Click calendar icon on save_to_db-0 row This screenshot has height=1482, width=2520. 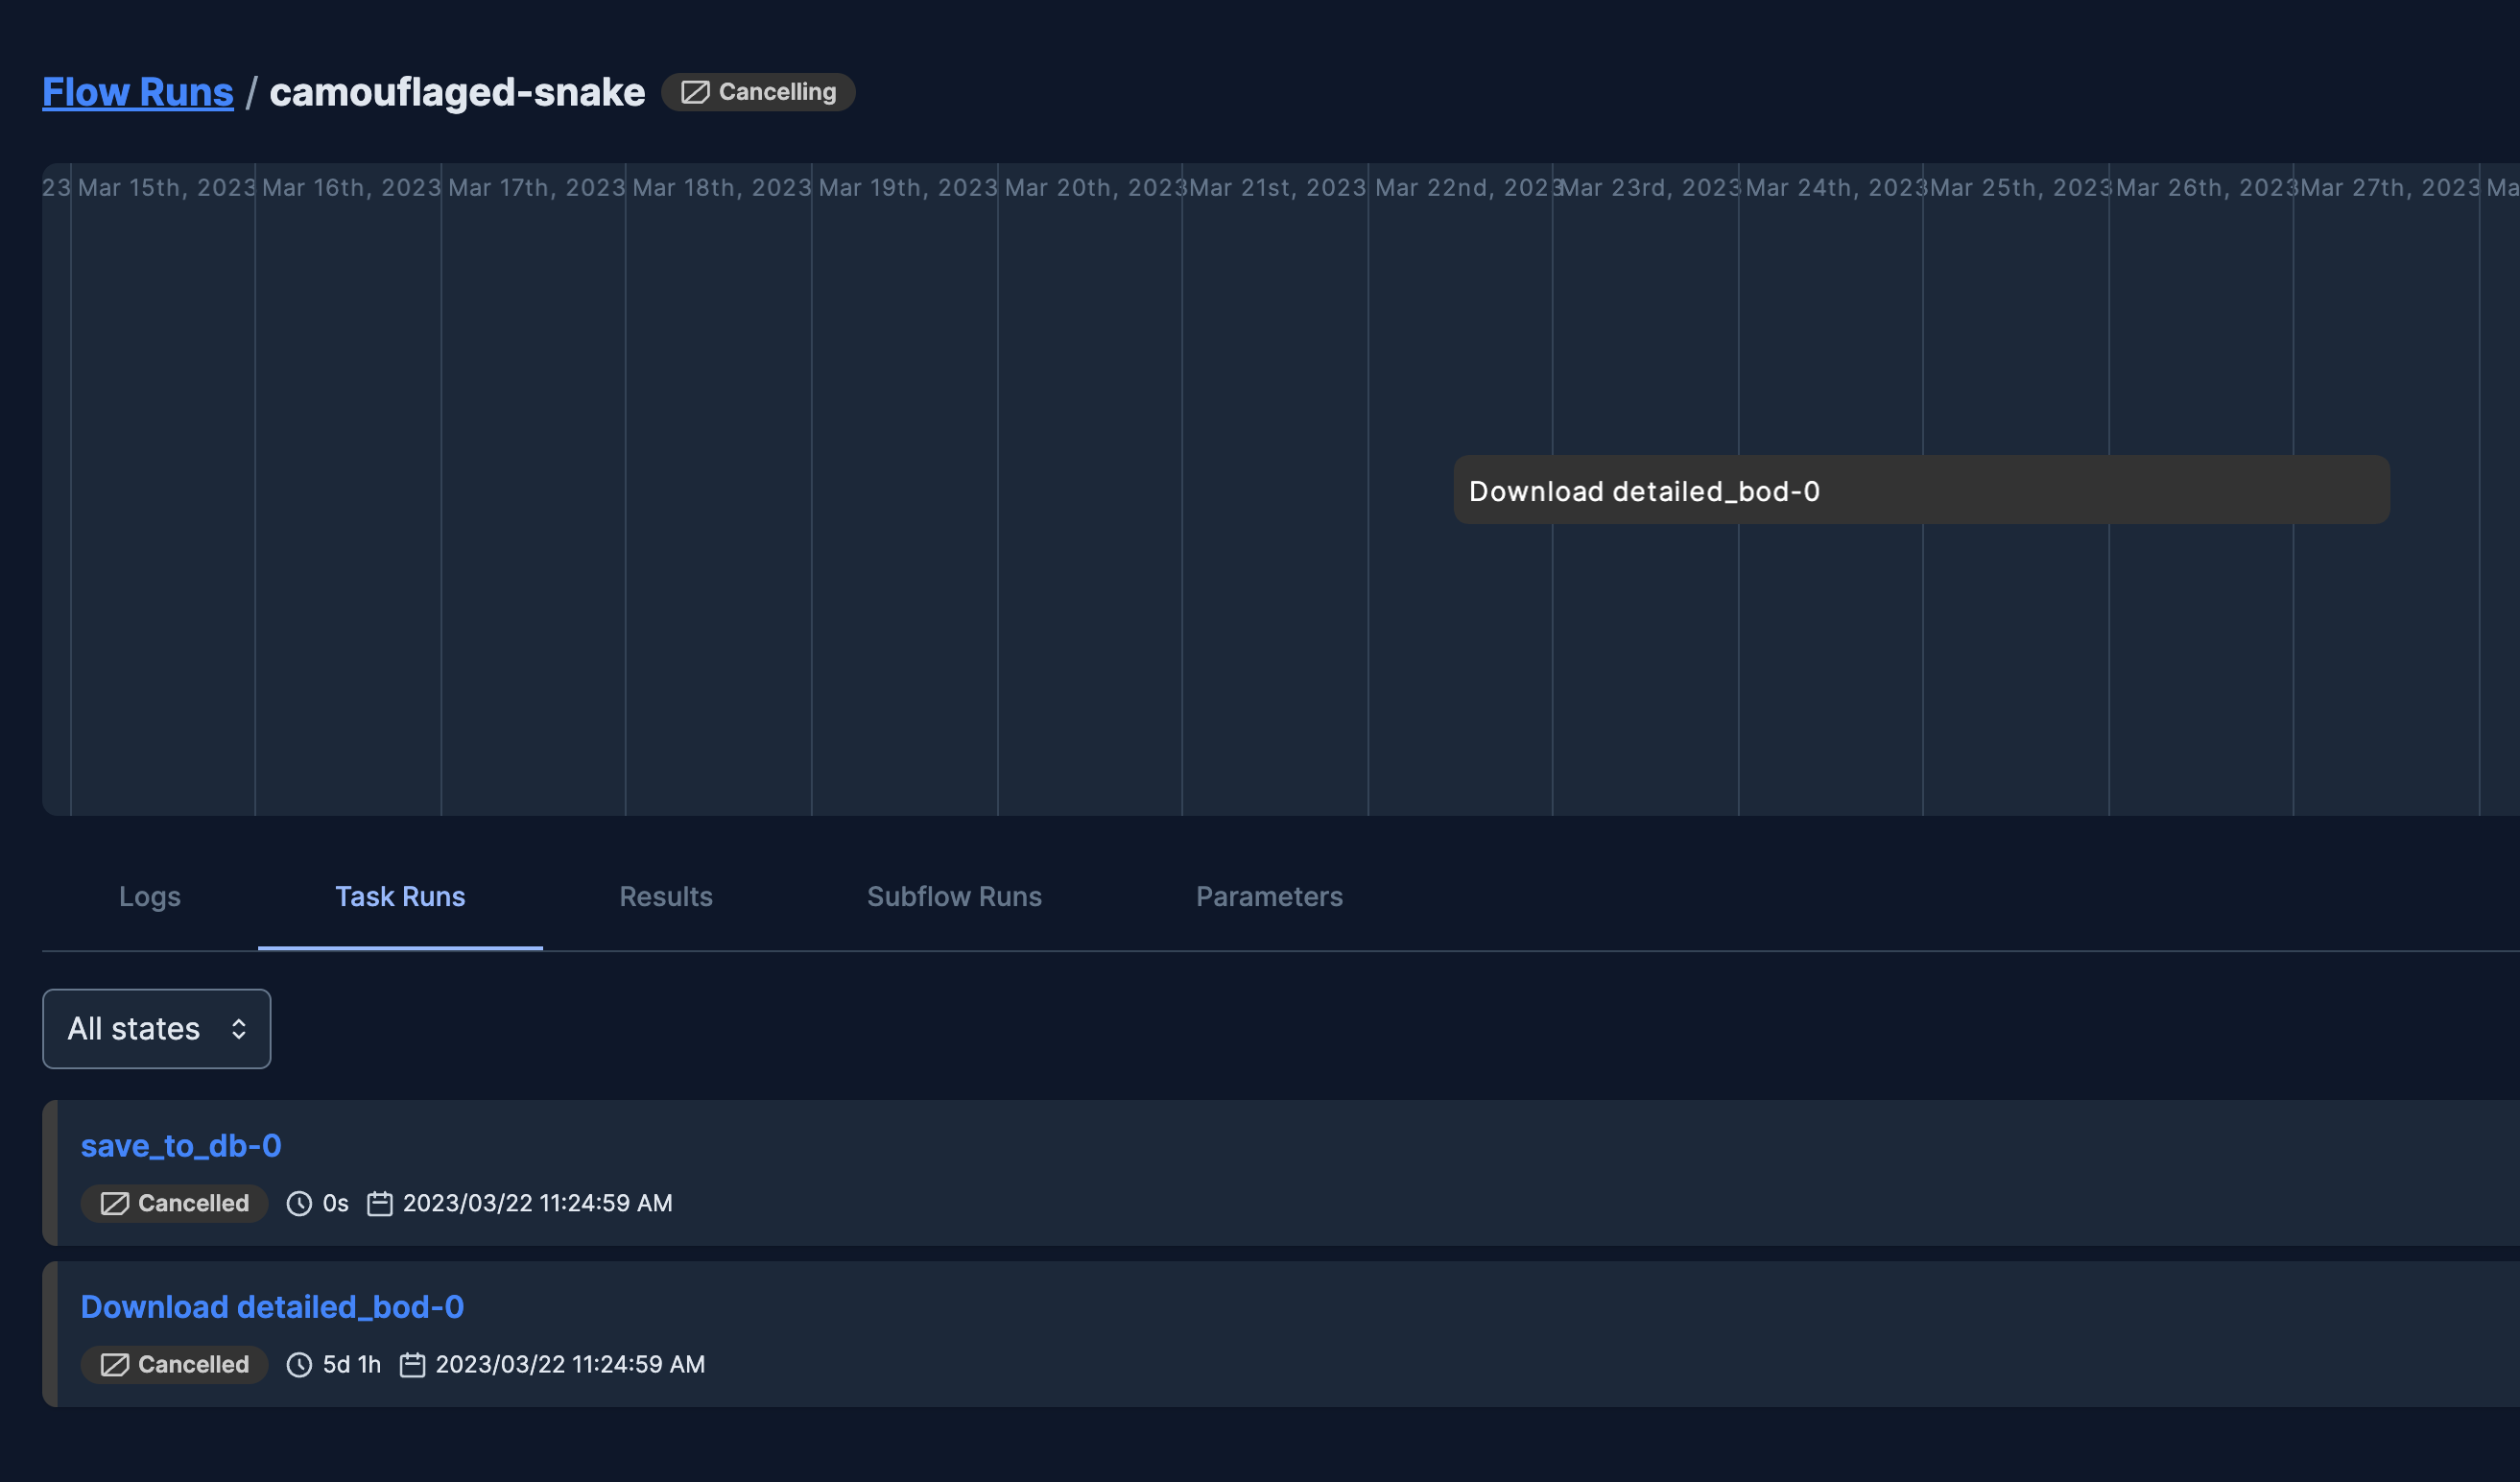[380, 1203]
